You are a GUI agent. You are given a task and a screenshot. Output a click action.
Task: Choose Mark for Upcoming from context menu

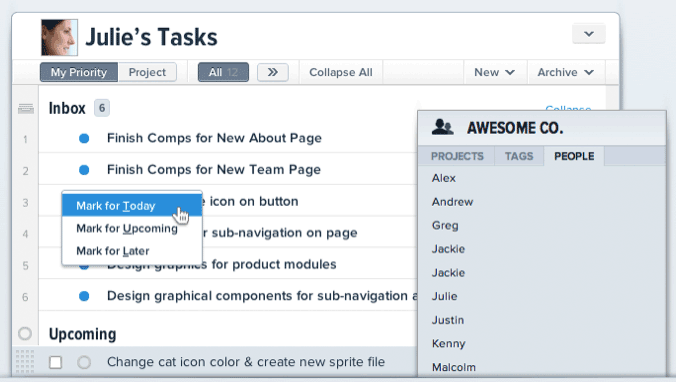[x=132, y=228]
